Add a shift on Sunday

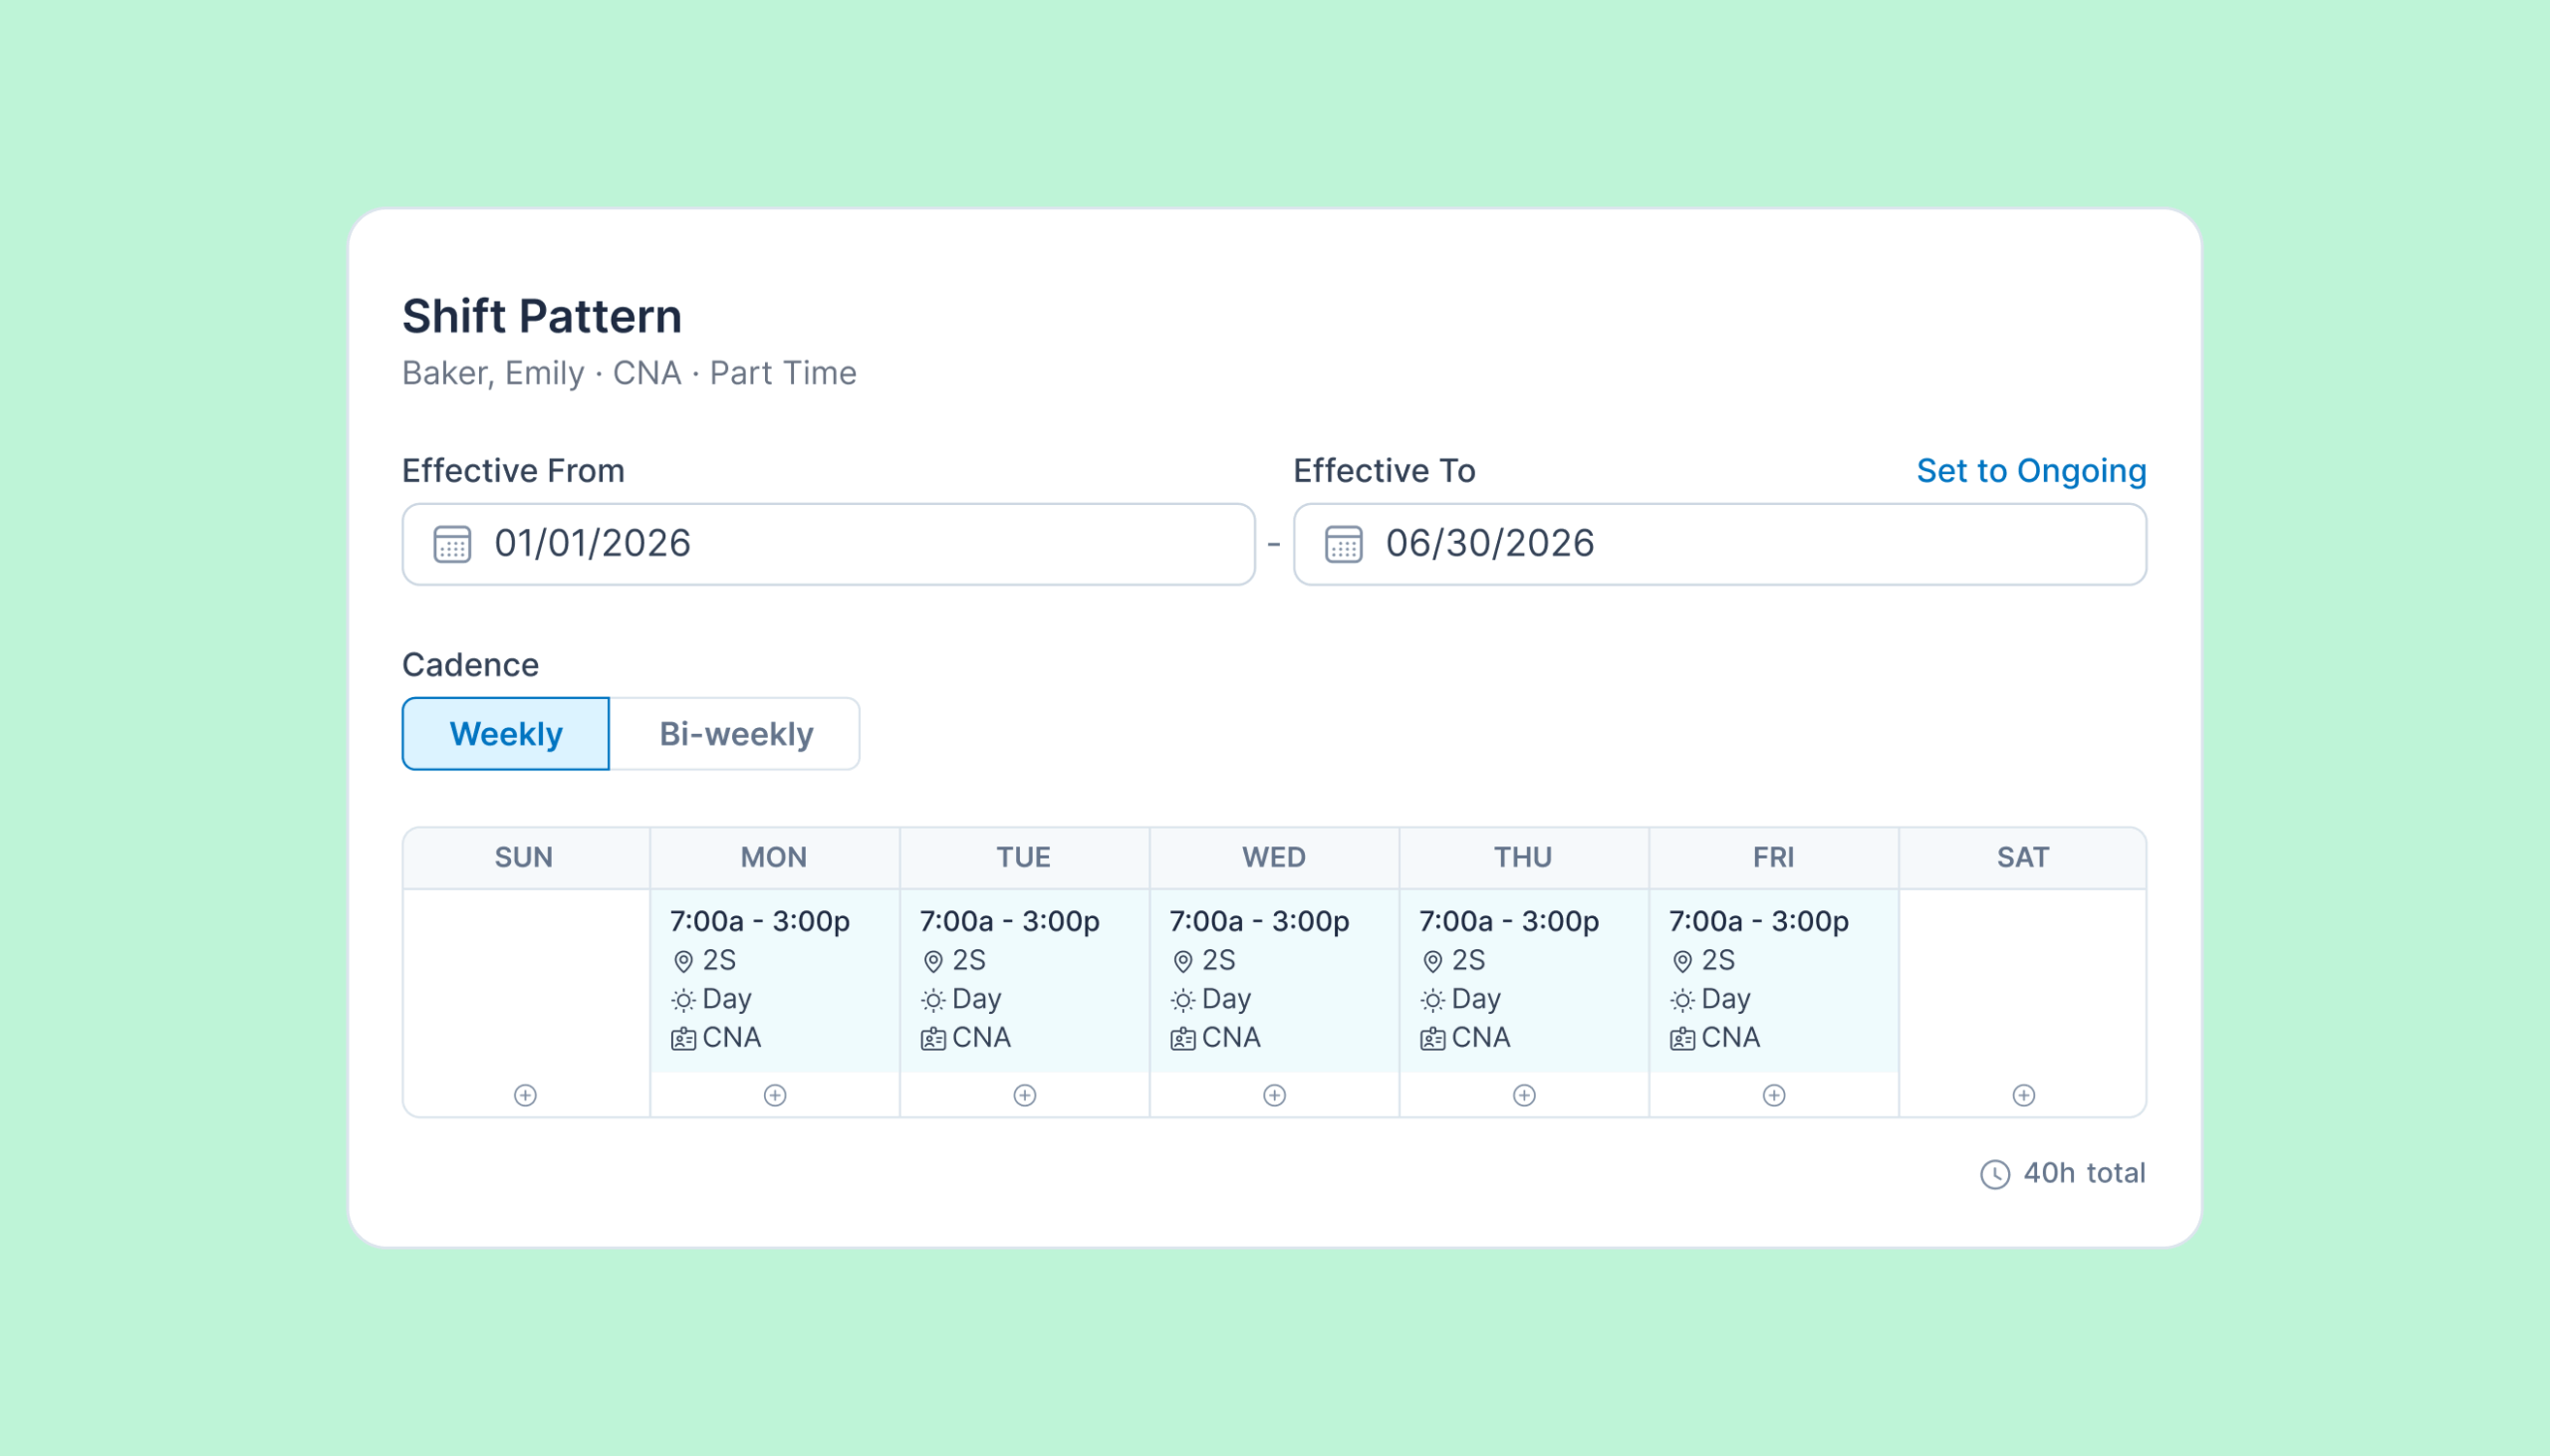(525, 1095)
